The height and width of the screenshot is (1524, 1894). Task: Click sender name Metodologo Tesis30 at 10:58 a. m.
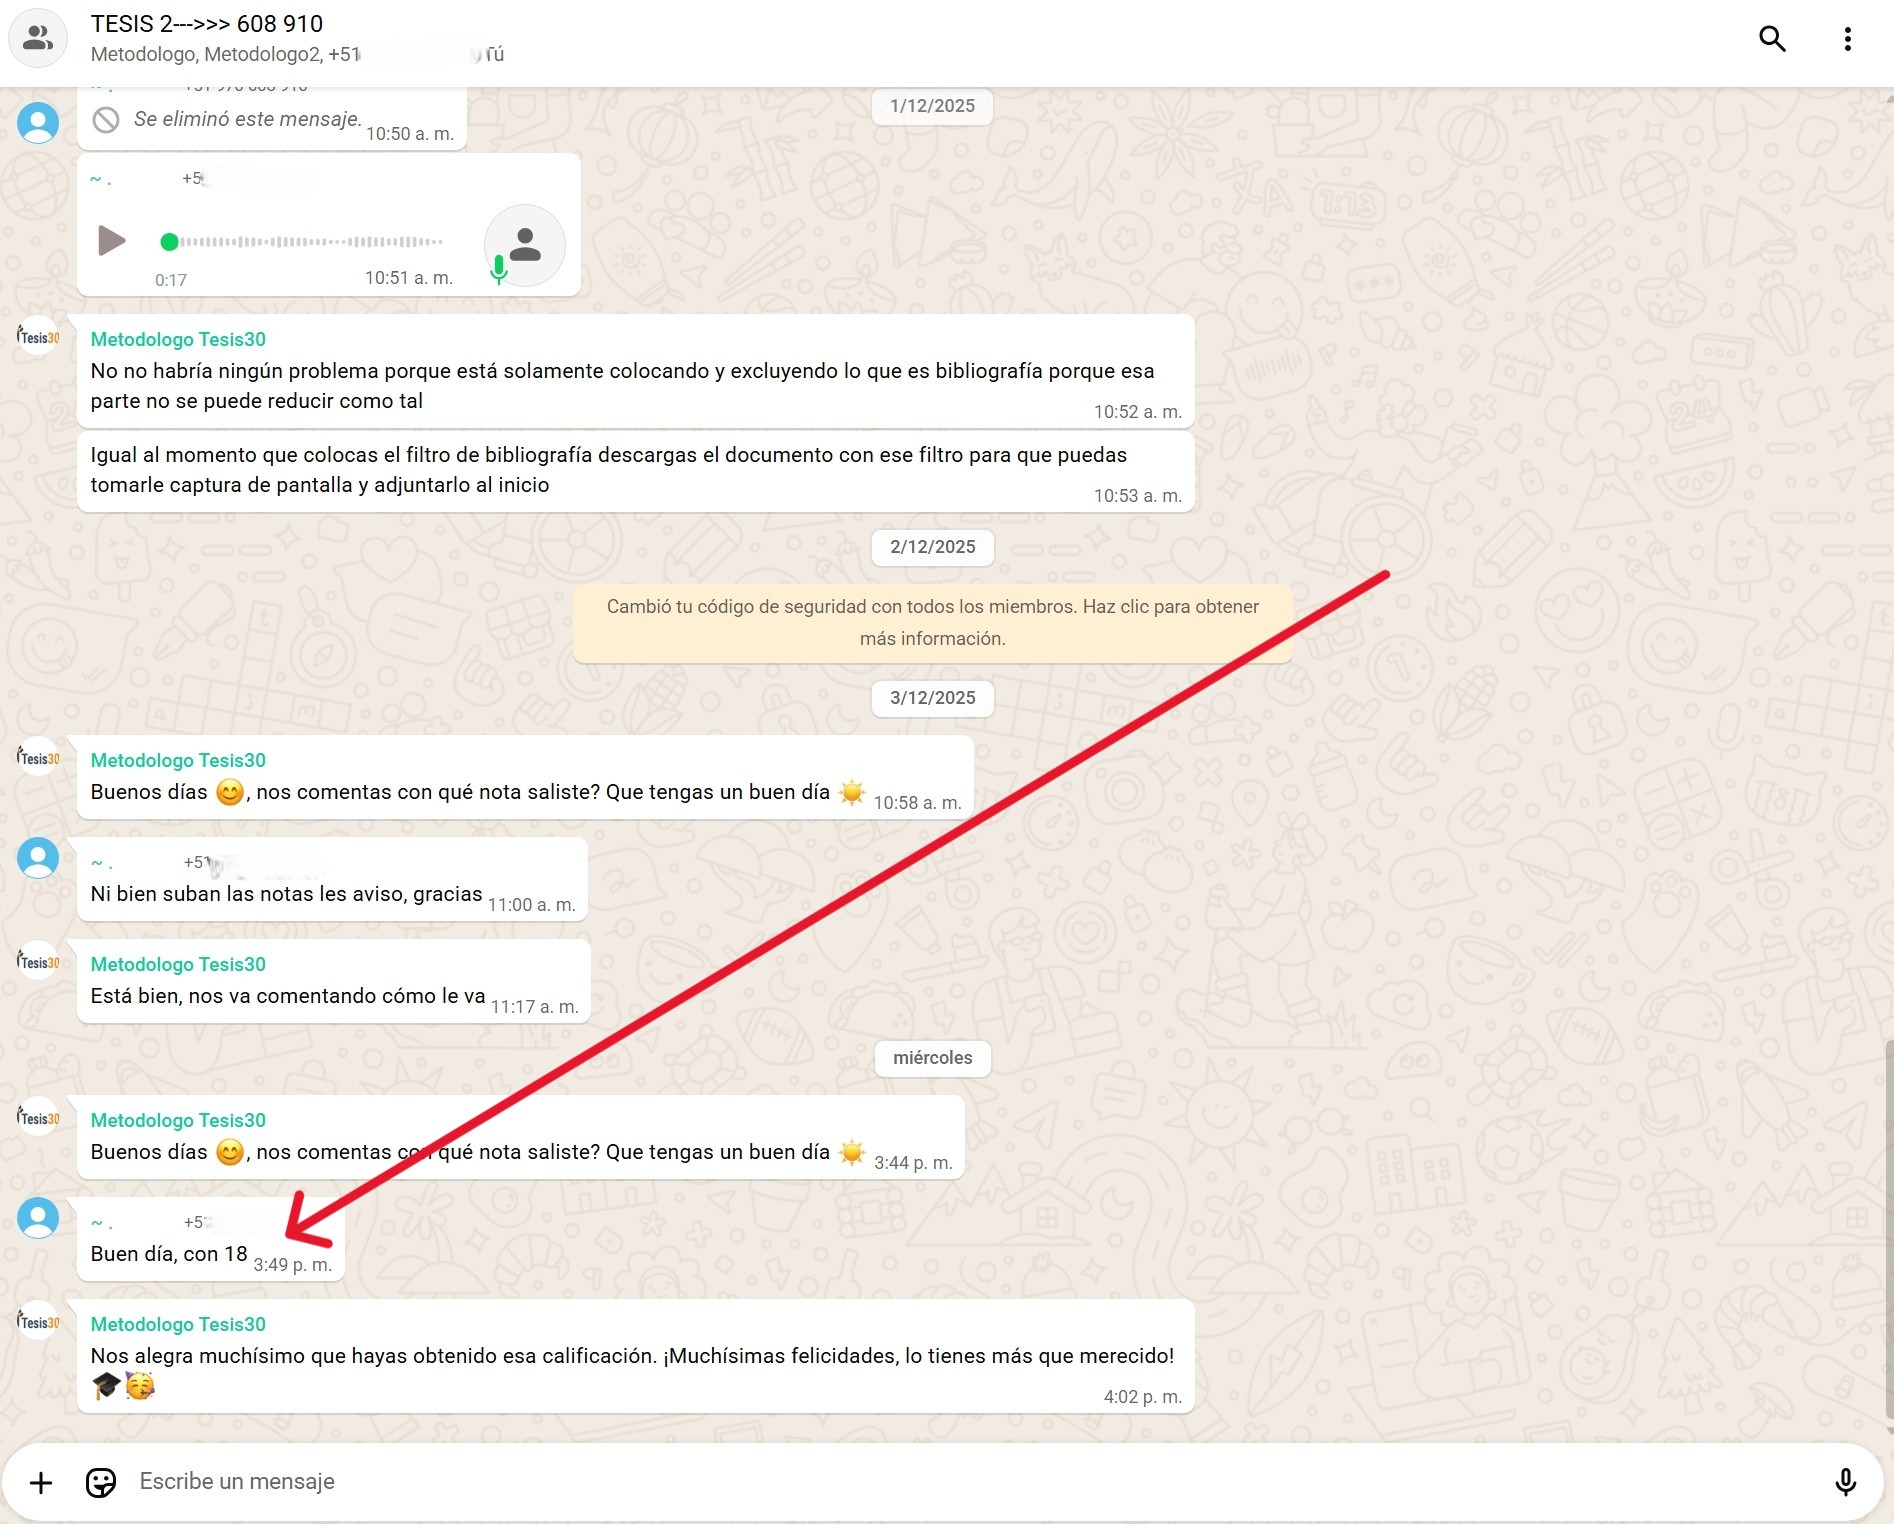[178, 760]
